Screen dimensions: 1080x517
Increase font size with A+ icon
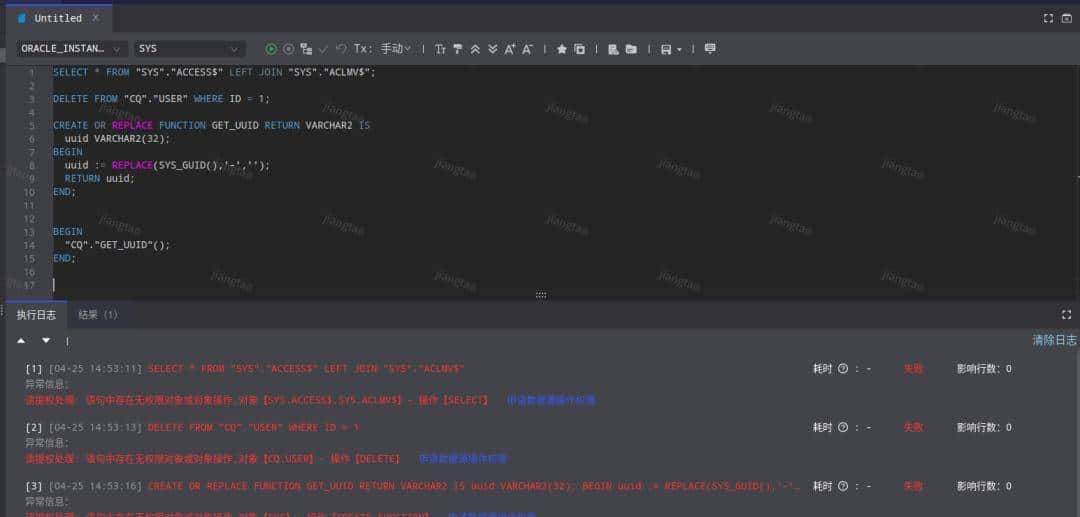[x=510, y=49]
